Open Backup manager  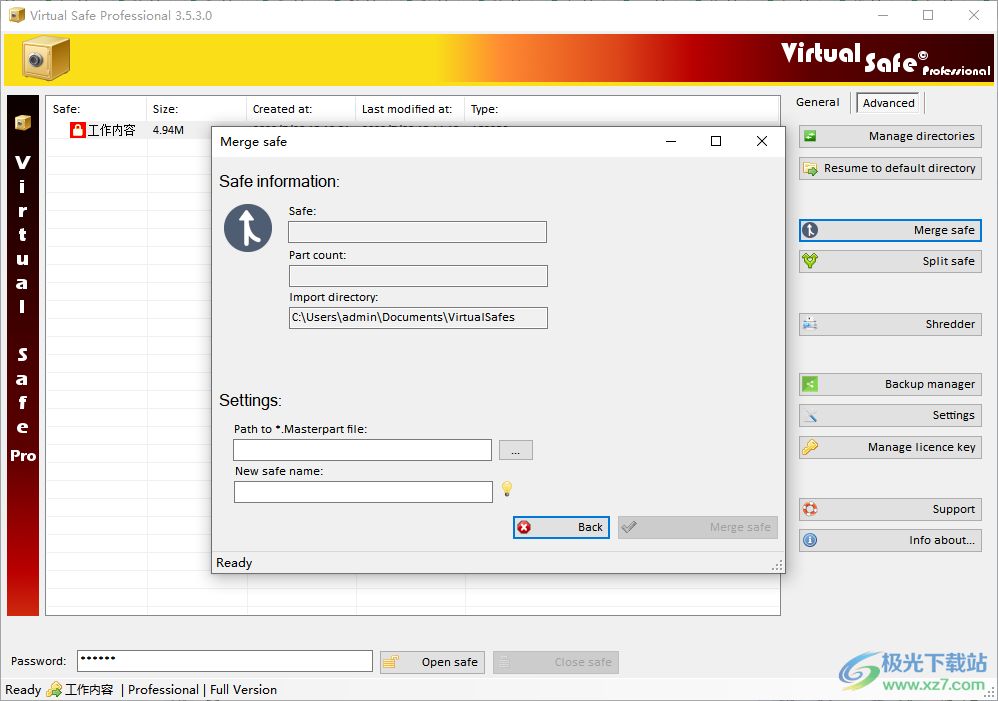tap(890, 384)
